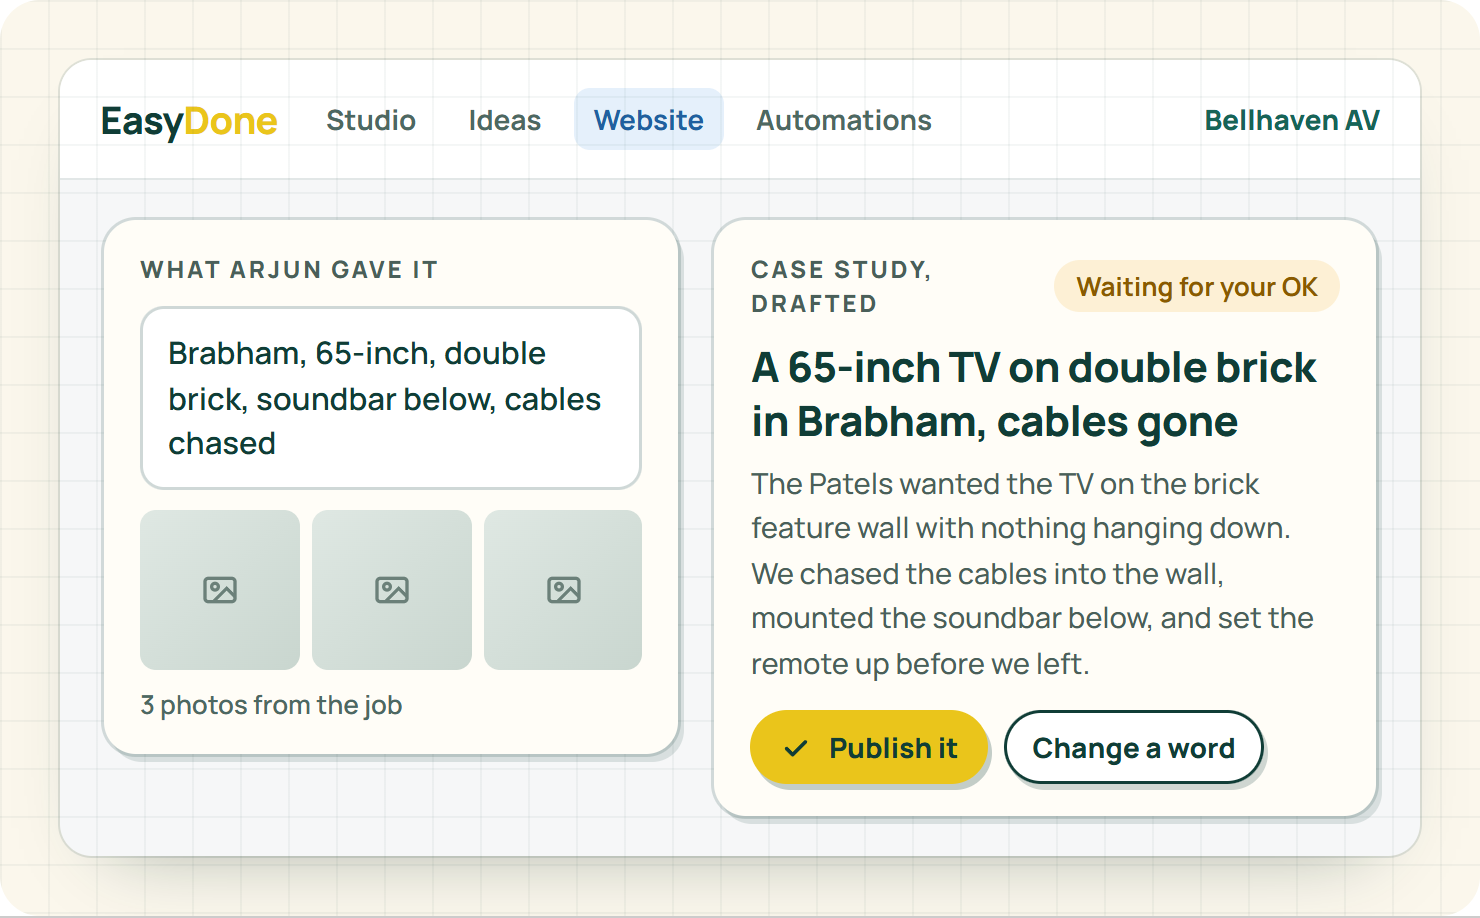Click the Change a word button
Image resolution: width=1480 pixels, height=918 pixels.
point(1134,748)
